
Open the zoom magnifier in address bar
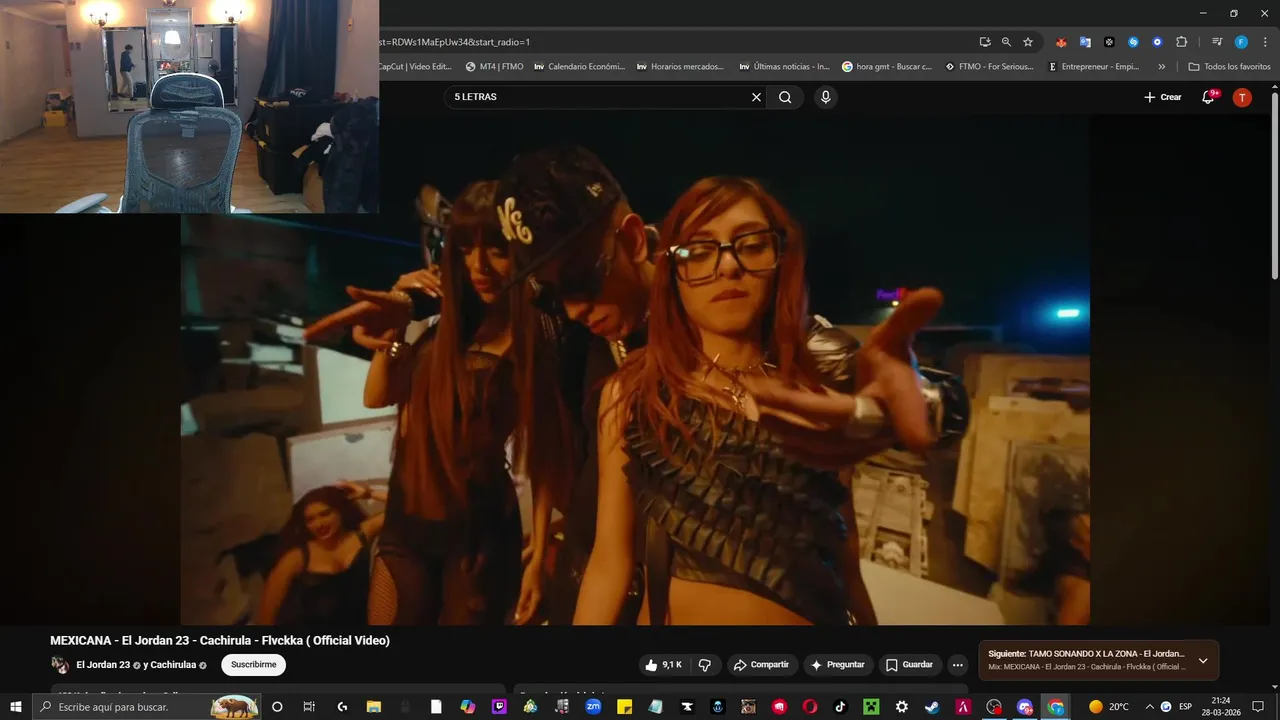[x=1006, y=42]
